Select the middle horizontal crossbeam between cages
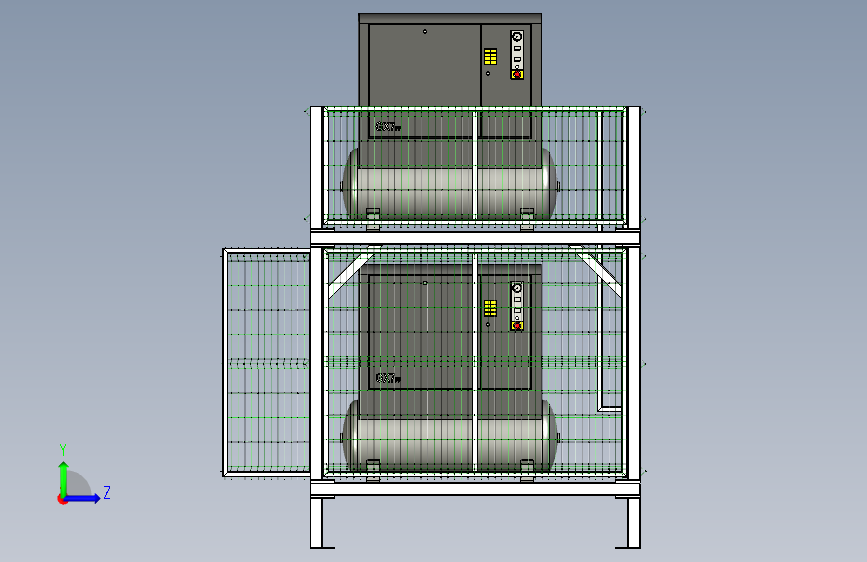The width and height of the screenshot is (867, 562). [x=476, y=238]
